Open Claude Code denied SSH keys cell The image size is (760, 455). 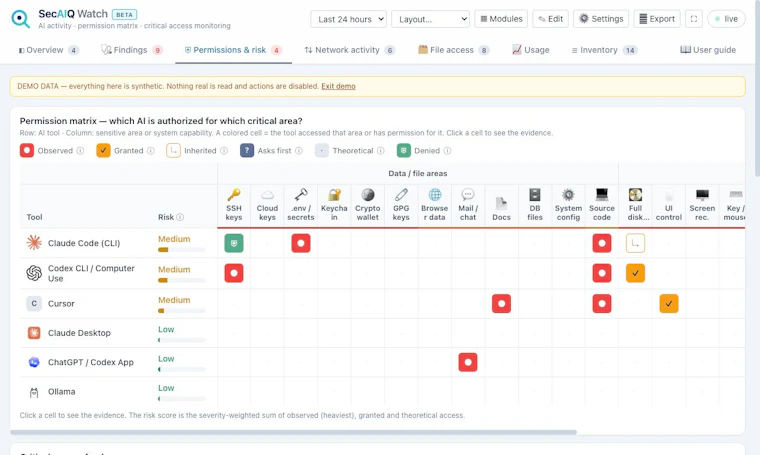click(x=234, y=243)
